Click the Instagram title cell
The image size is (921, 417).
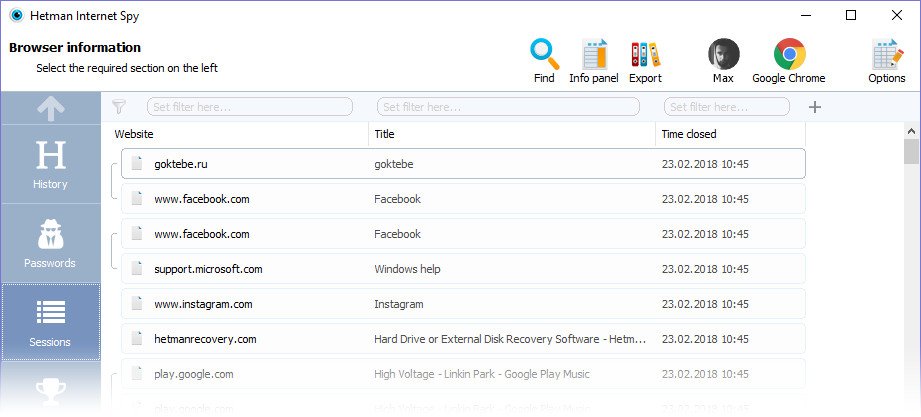click(399, 304)
